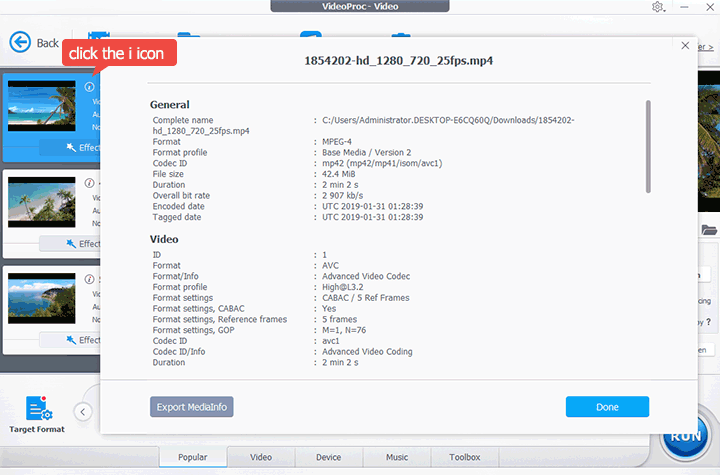Click the Overall bit rate value 2 907 kb/s
Screen dimensions: 720x475
[x=343, y=196]
